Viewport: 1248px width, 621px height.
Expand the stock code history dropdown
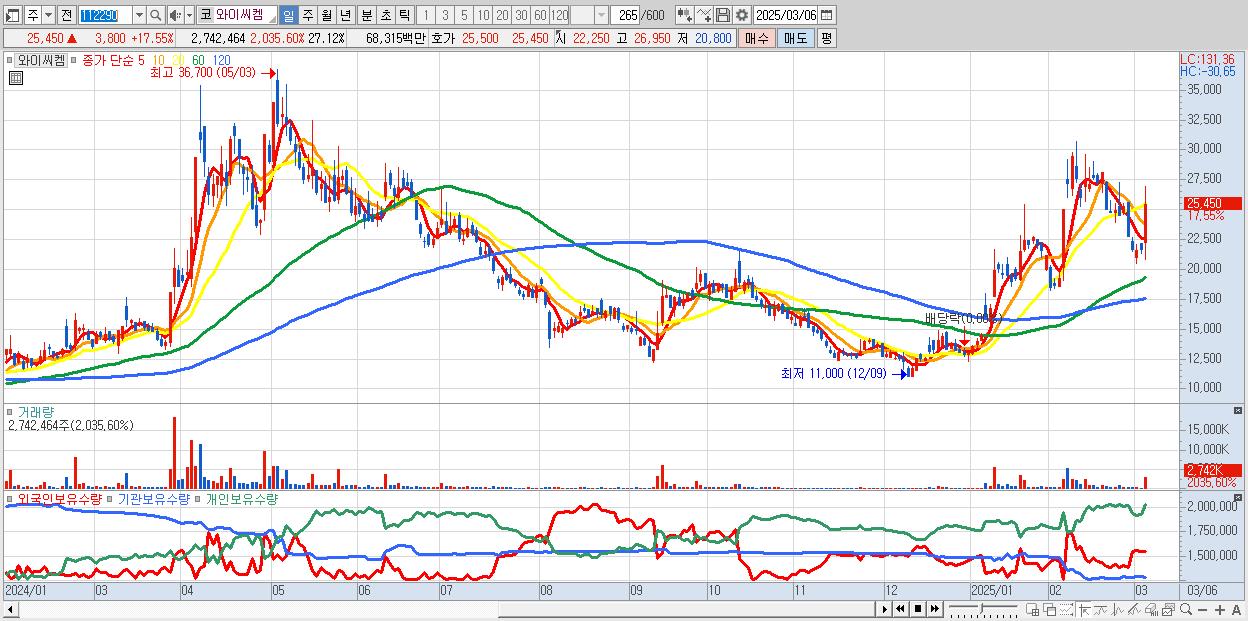[139, 15]
